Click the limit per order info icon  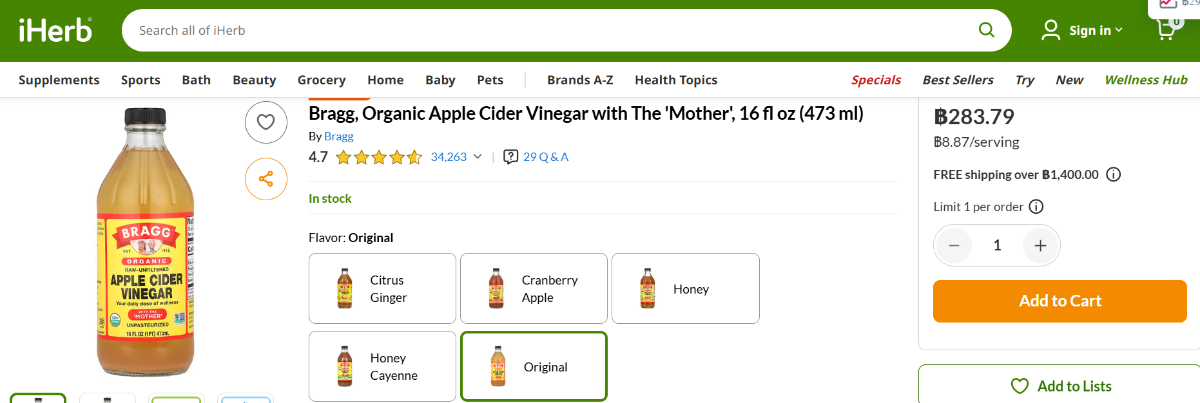[x=1036, y=207]
